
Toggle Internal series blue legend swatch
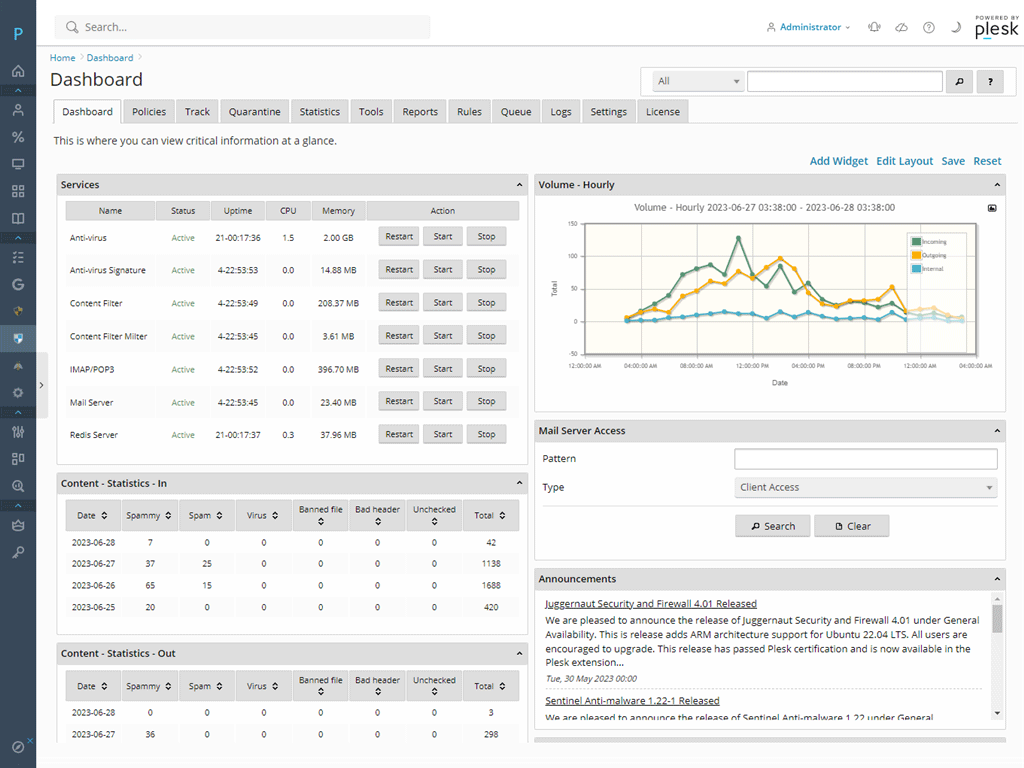[916, 268]
